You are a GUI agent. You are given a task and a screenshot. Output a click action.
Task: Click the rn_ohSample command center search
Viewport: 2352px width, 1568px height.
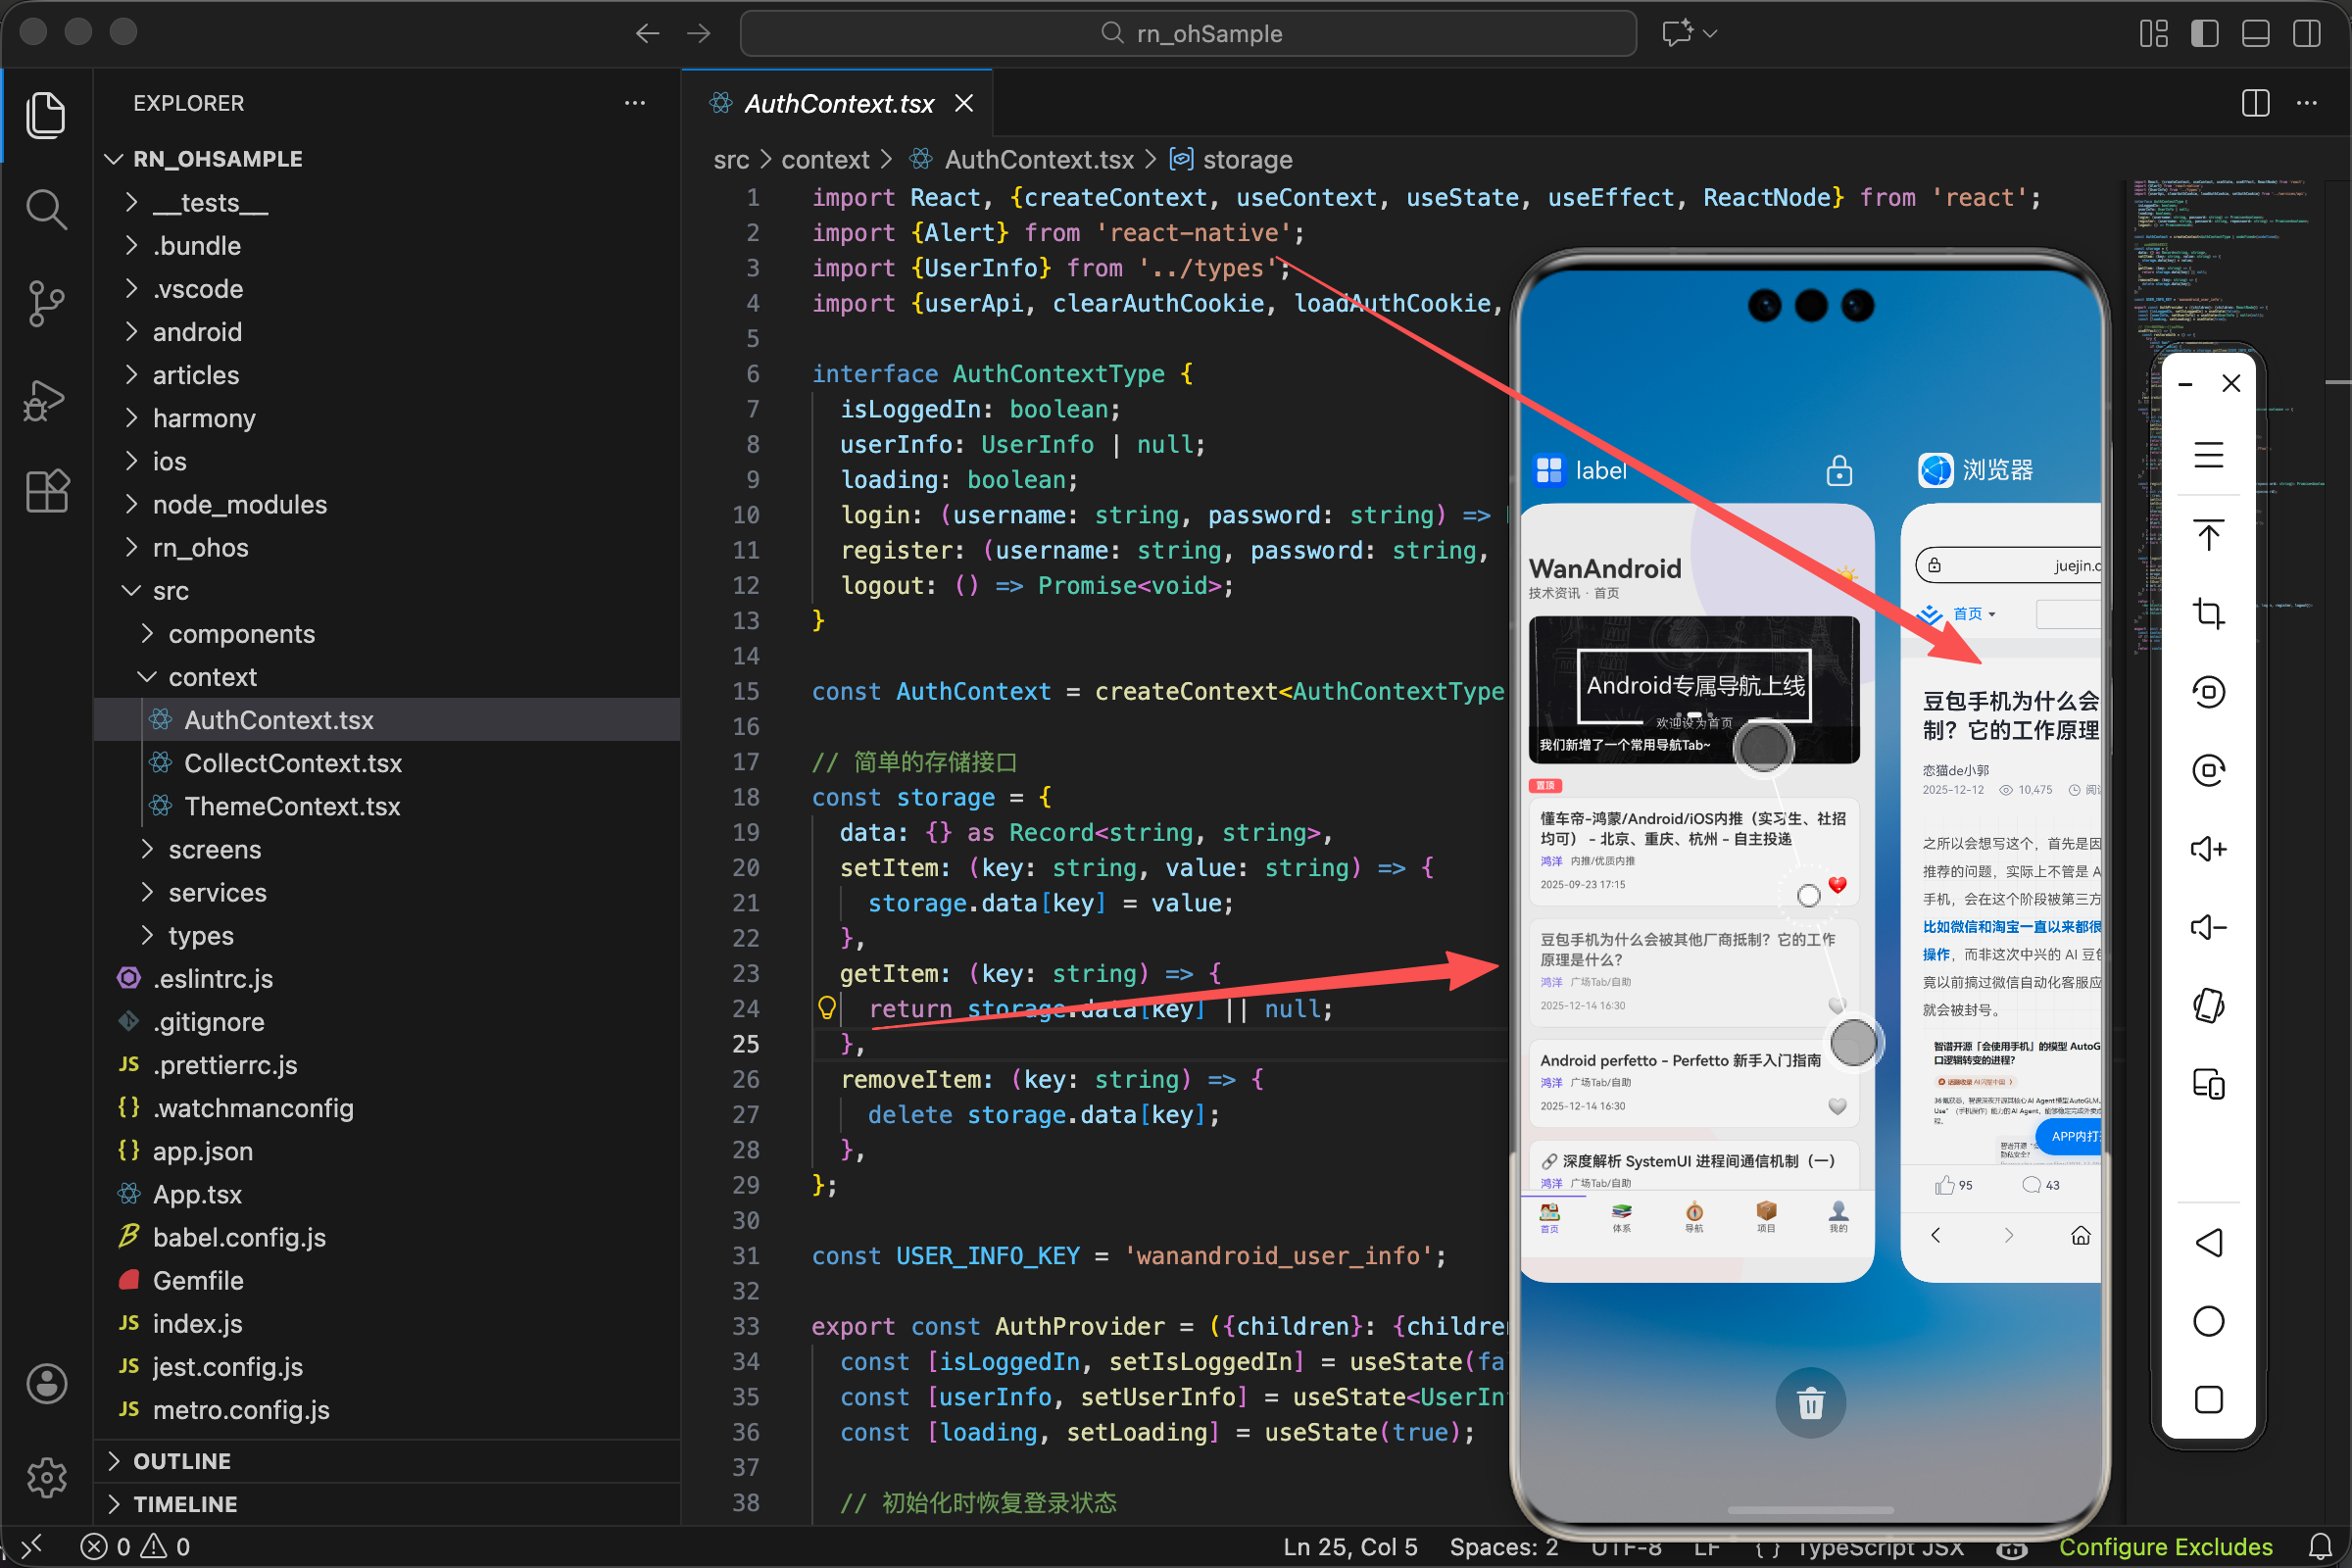point(1188,33)
